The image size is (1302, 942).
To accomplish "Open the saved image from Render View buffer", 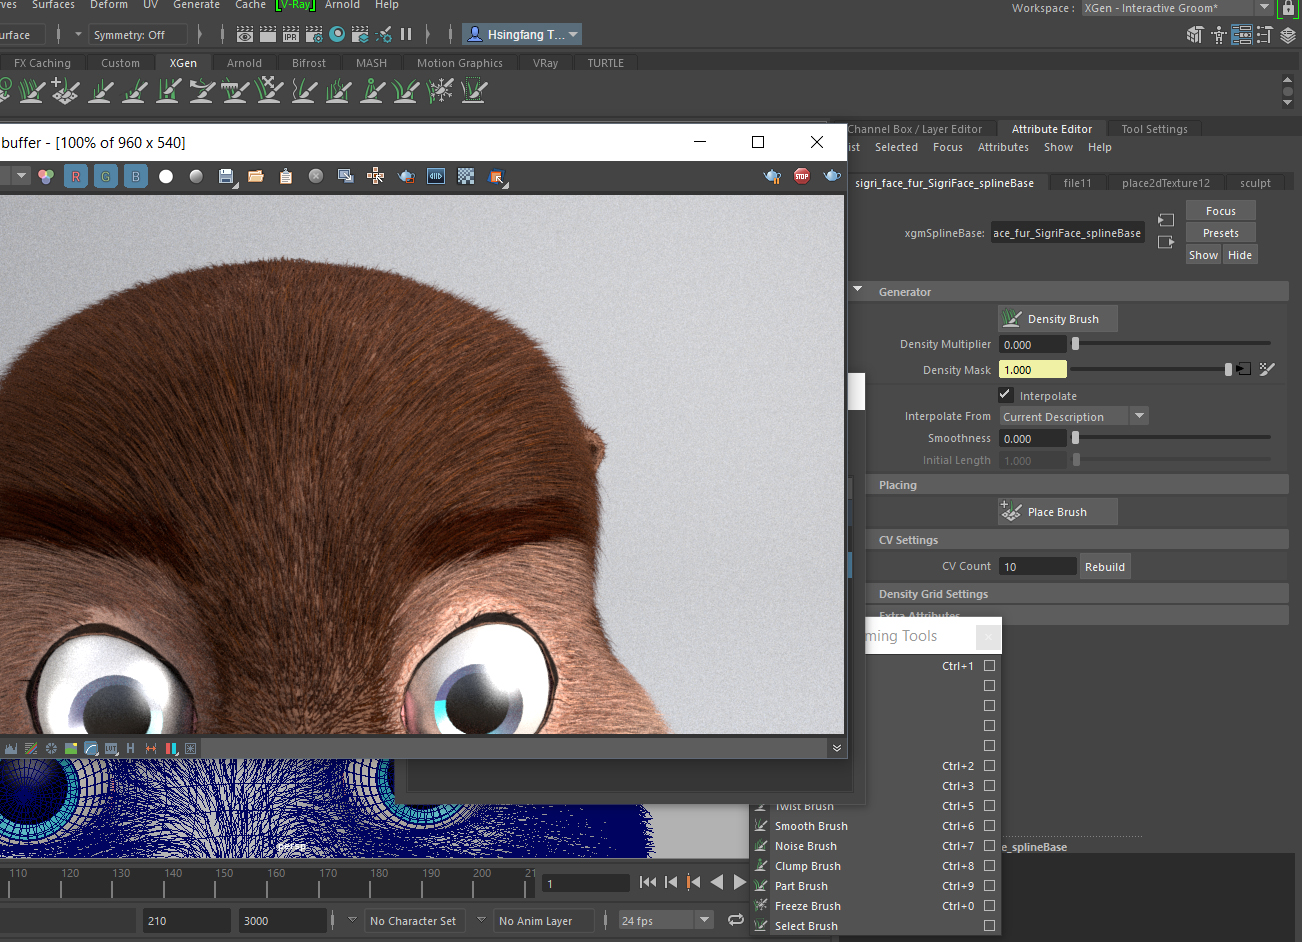I will click(x=254, y=176).
